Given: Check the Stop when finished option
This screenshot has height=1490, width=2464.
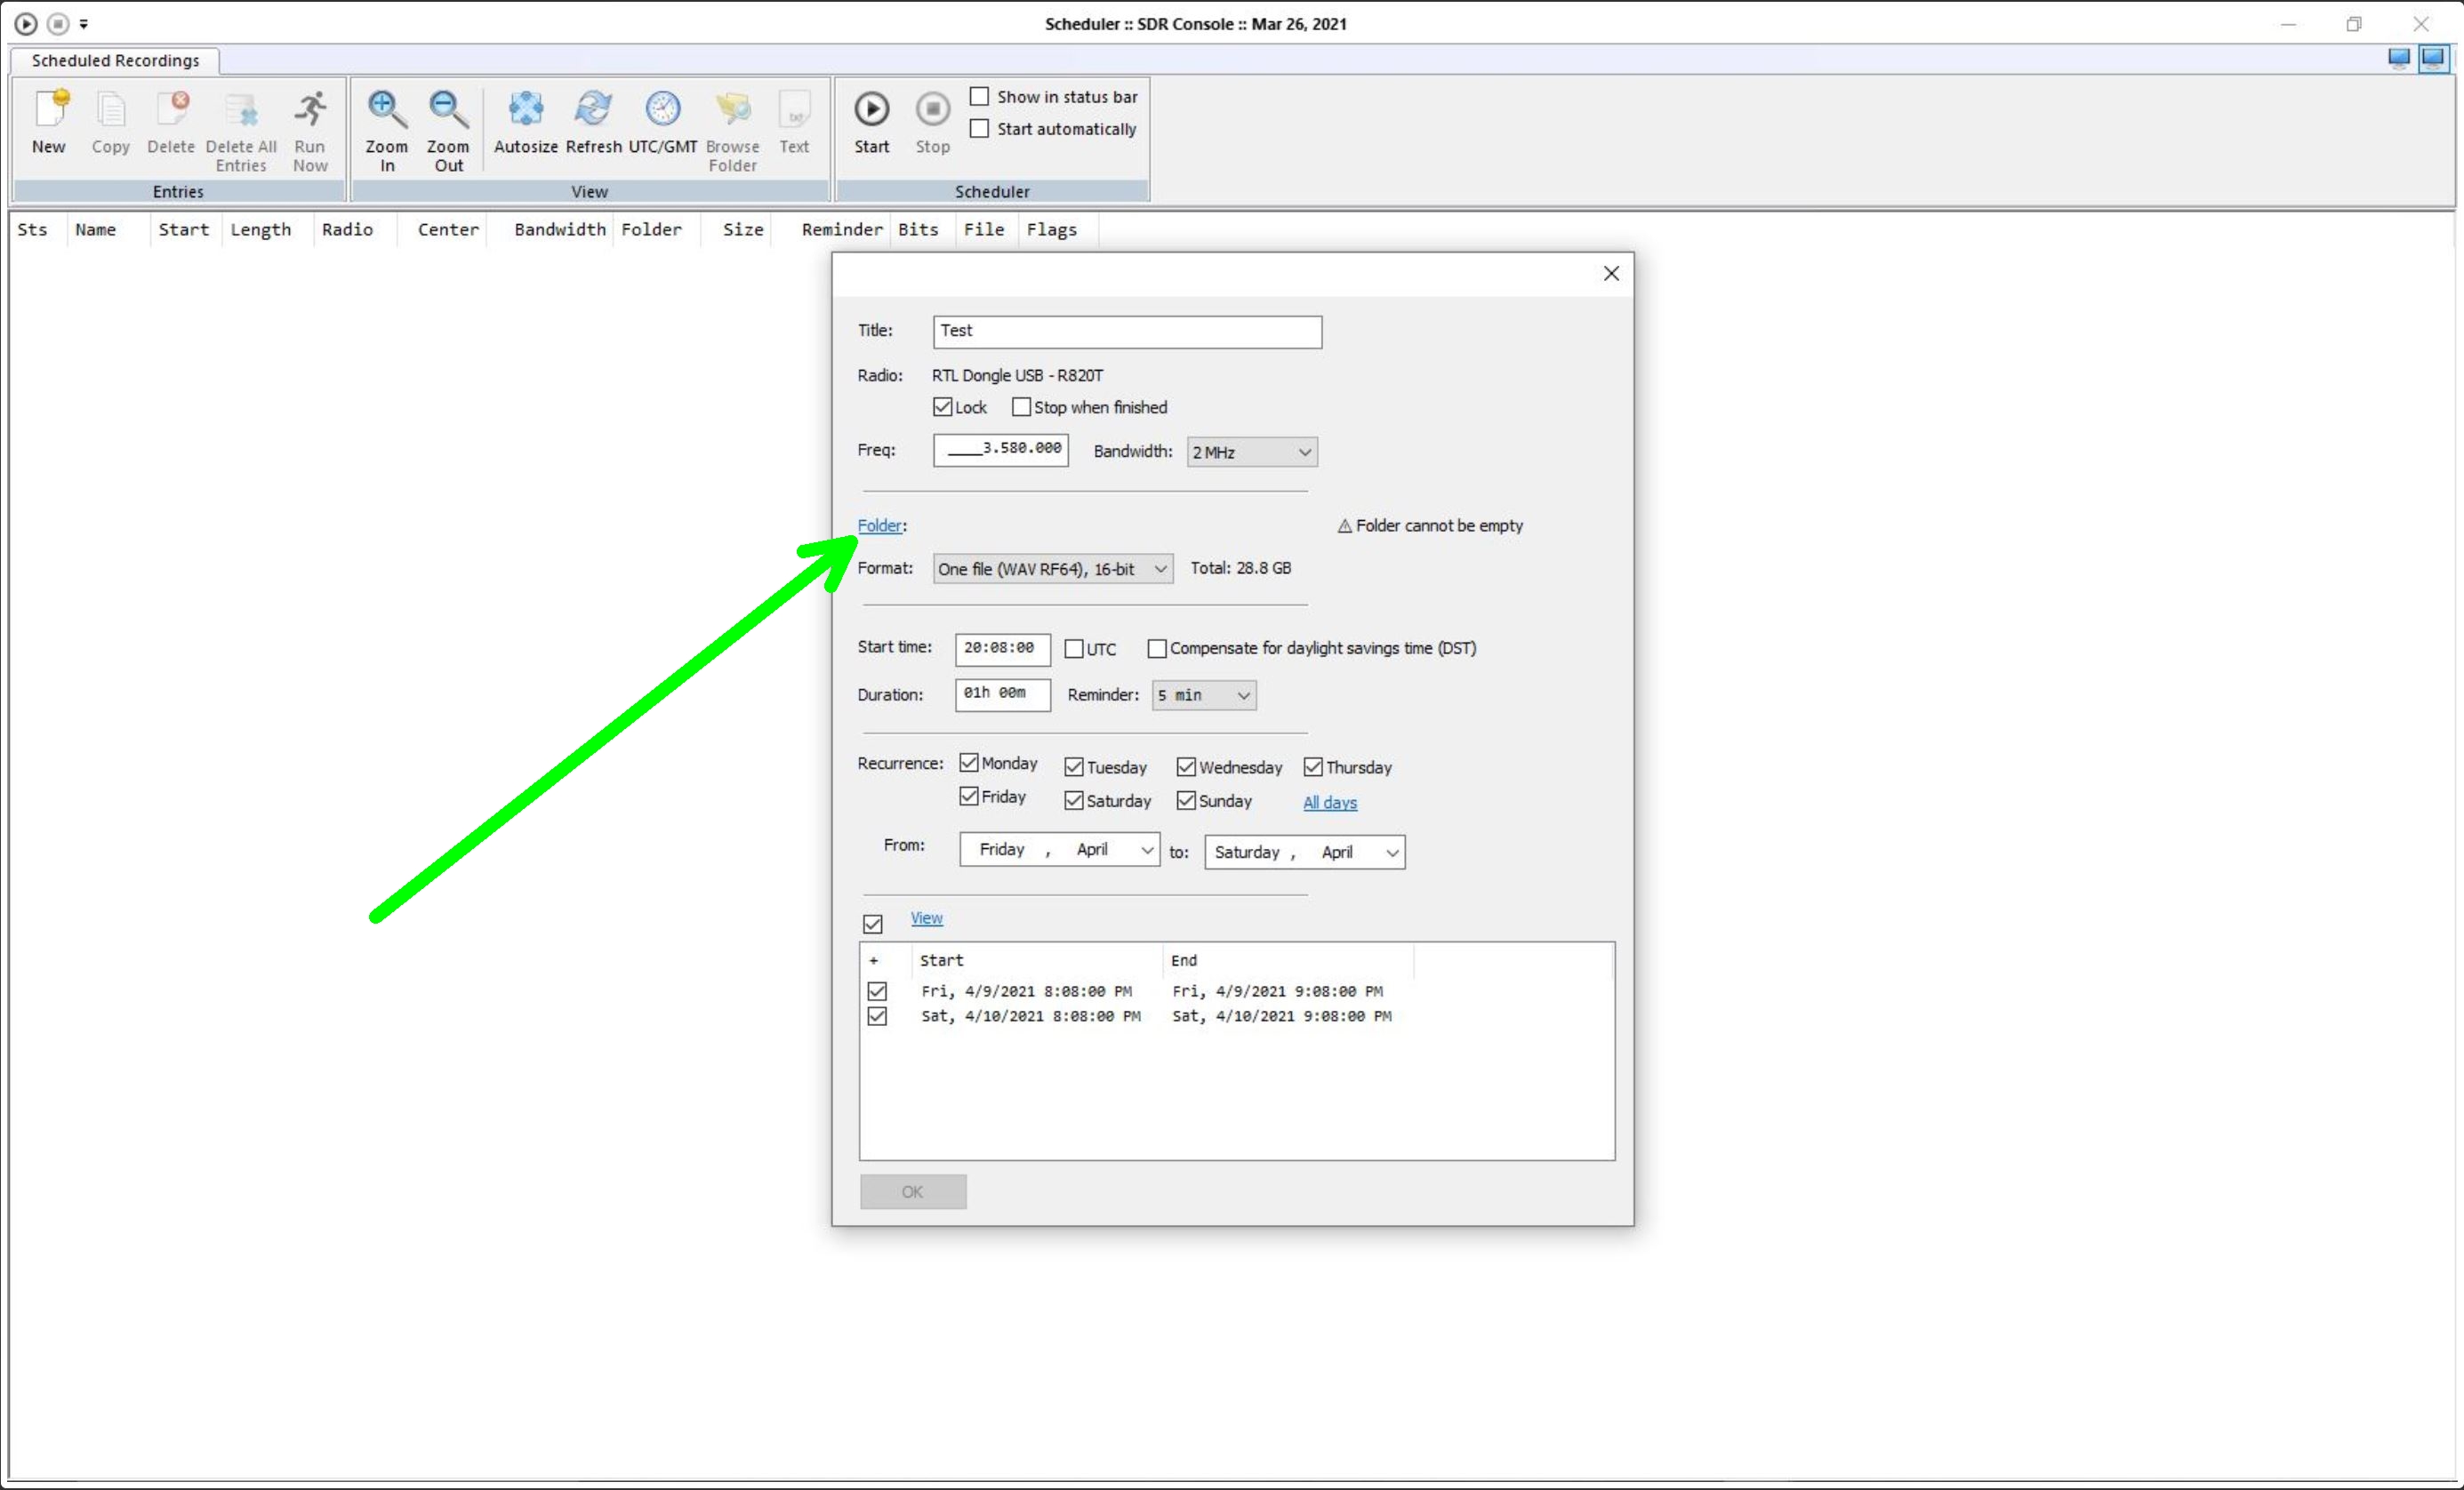Looking at the screenshot, I should coord(1021,407).
